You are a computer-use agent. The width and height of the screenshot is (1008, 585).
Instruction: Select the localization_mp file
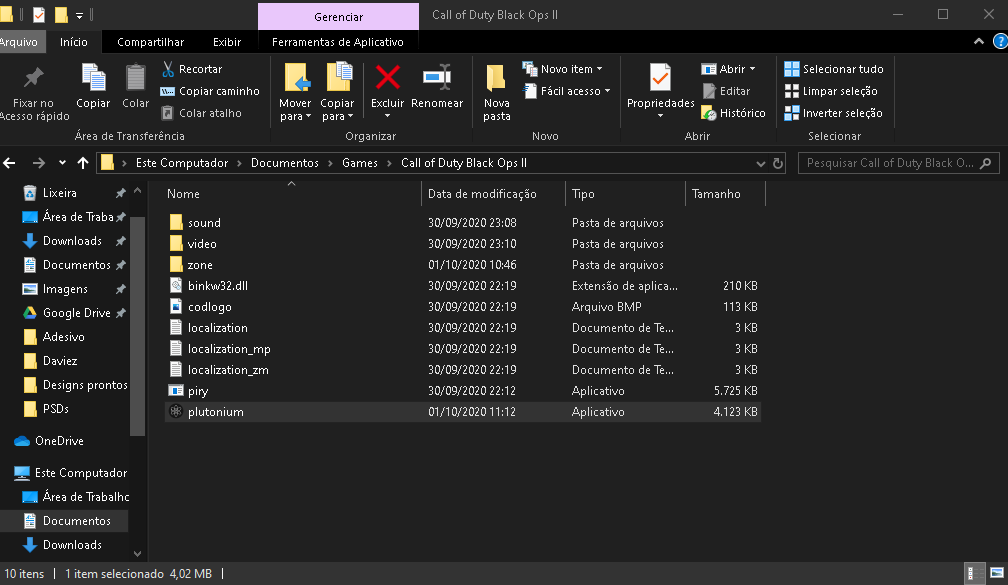463,349
